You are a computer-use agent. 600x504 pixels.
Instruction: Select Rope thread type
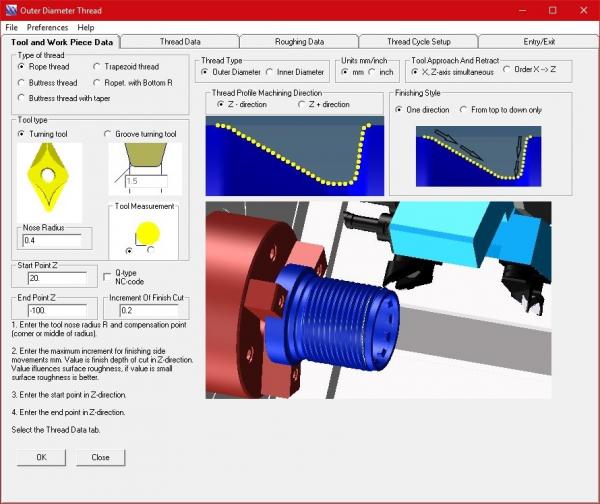point(24,67)
